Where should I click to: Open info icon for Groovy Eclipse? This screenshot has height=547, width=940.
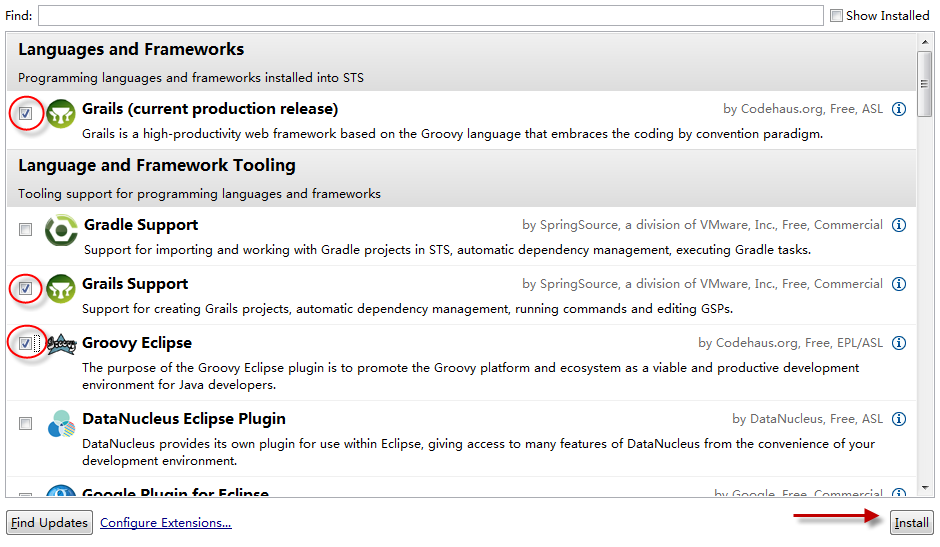click(x=899, y=343)
